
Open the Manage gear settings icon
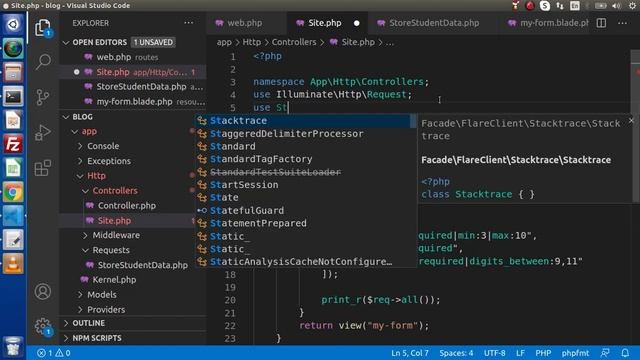point(43,327)
